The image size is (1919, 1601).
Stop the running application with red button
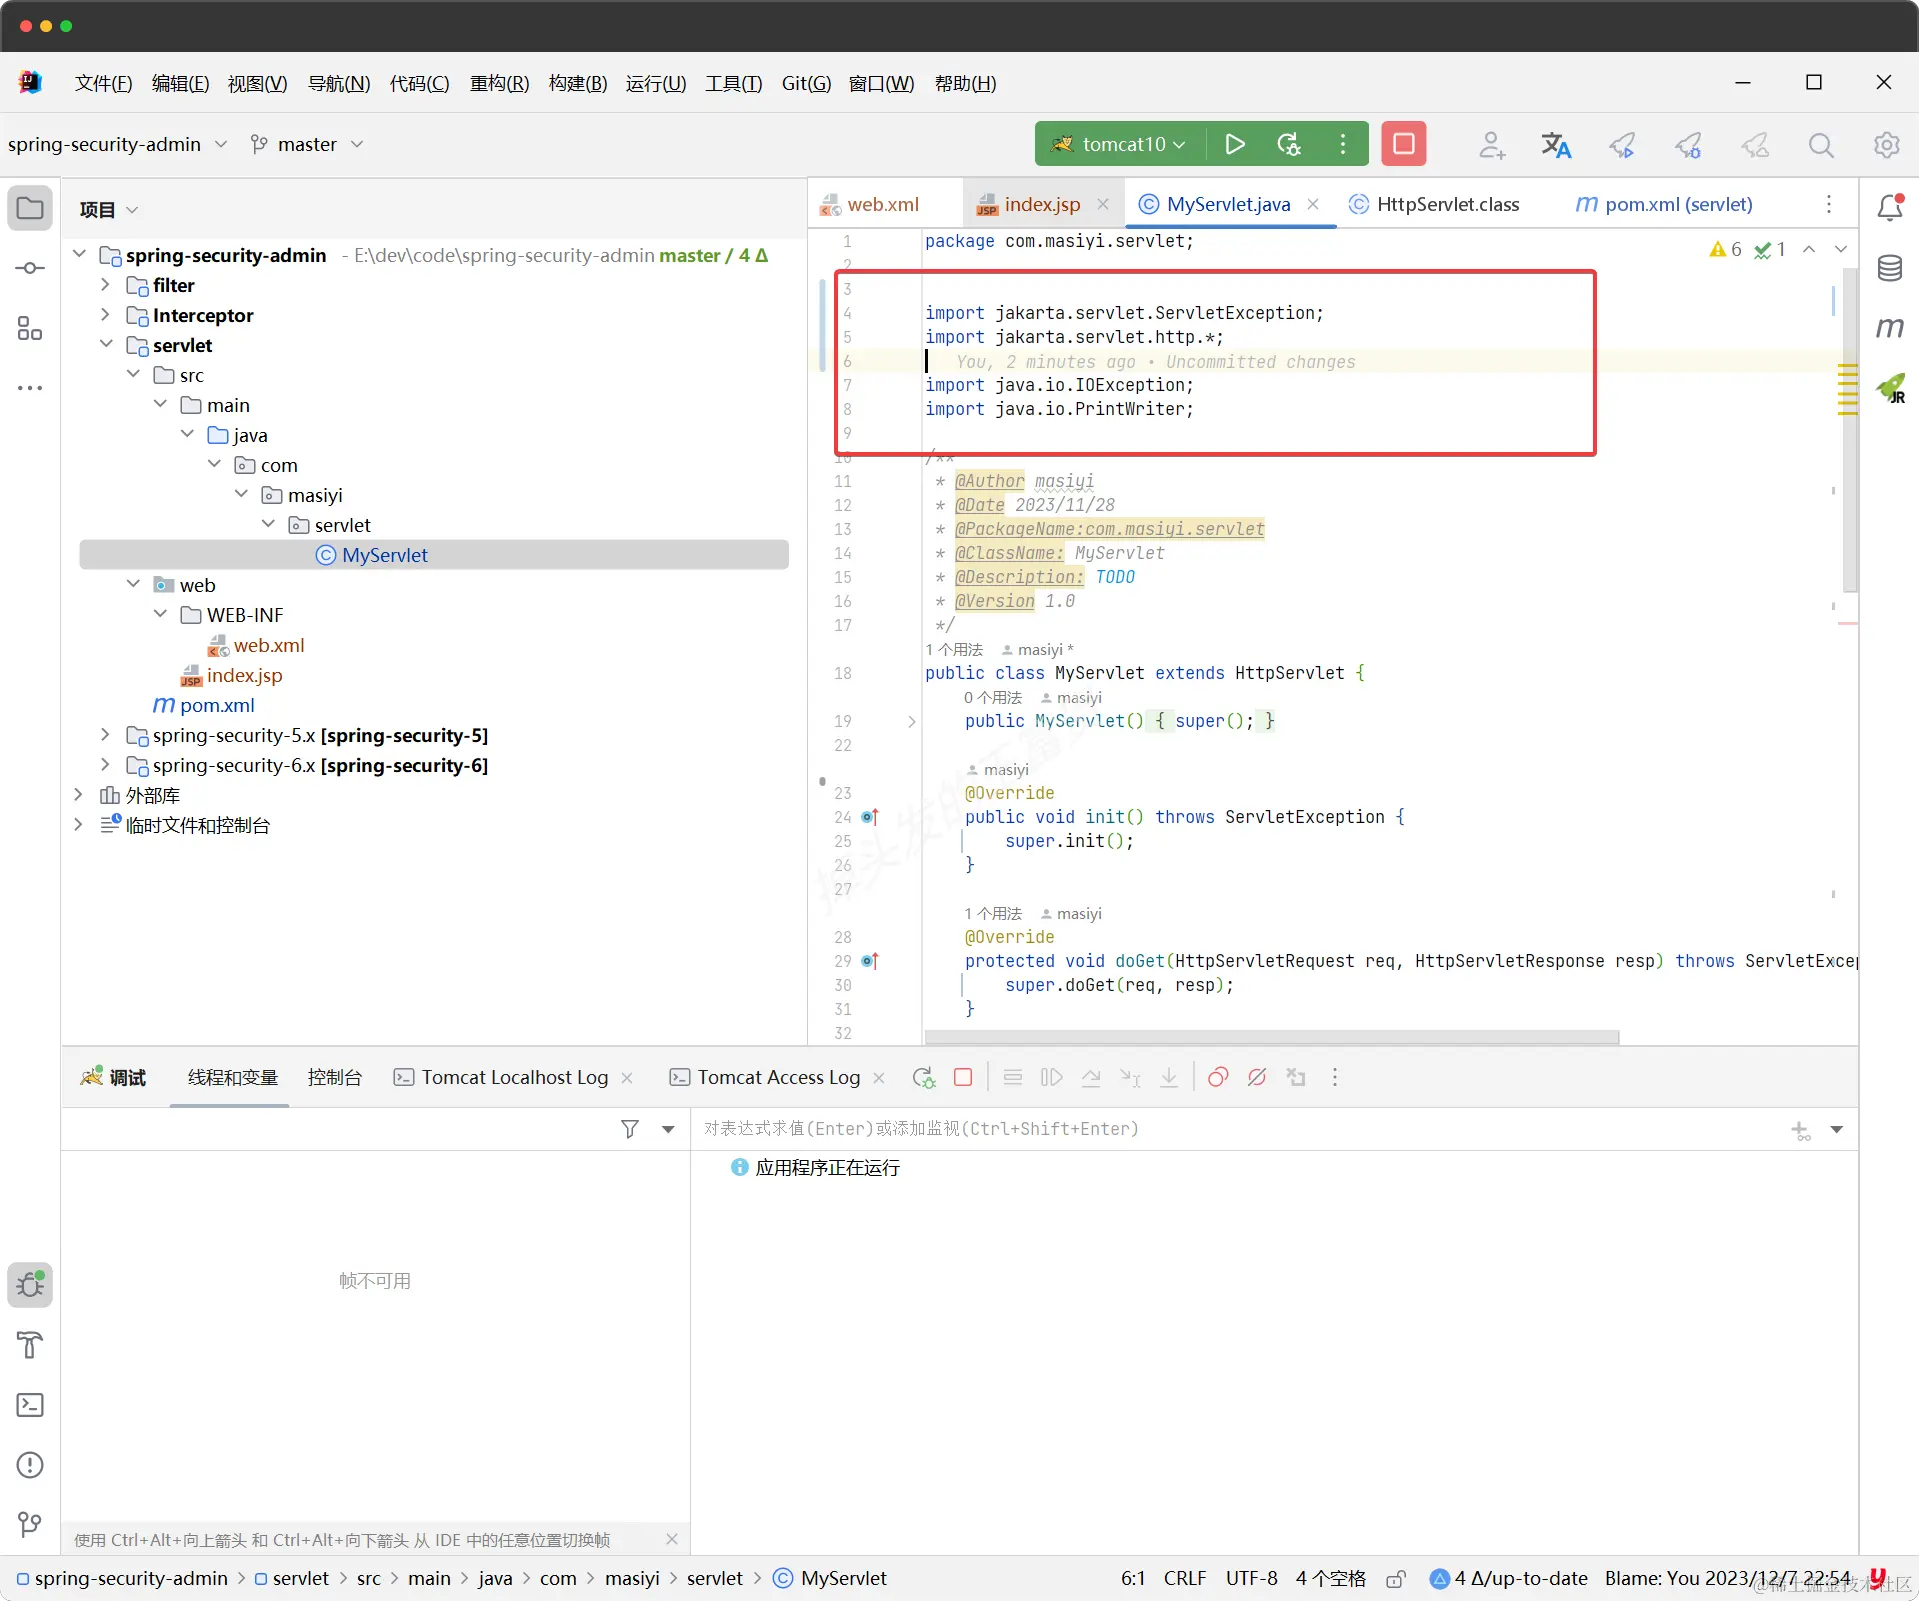1403,144
